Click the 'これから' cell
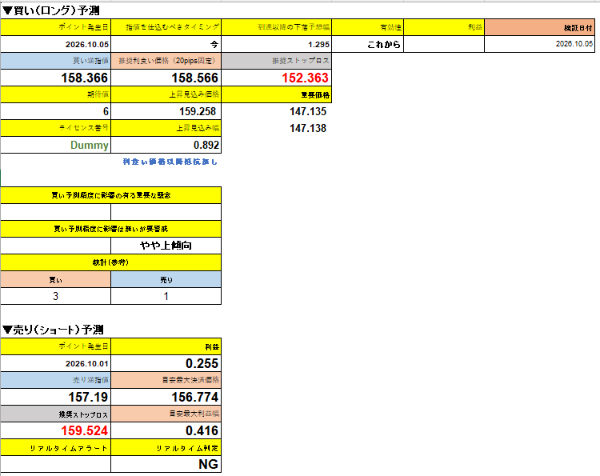600x476 pixels. click(367, 44)
